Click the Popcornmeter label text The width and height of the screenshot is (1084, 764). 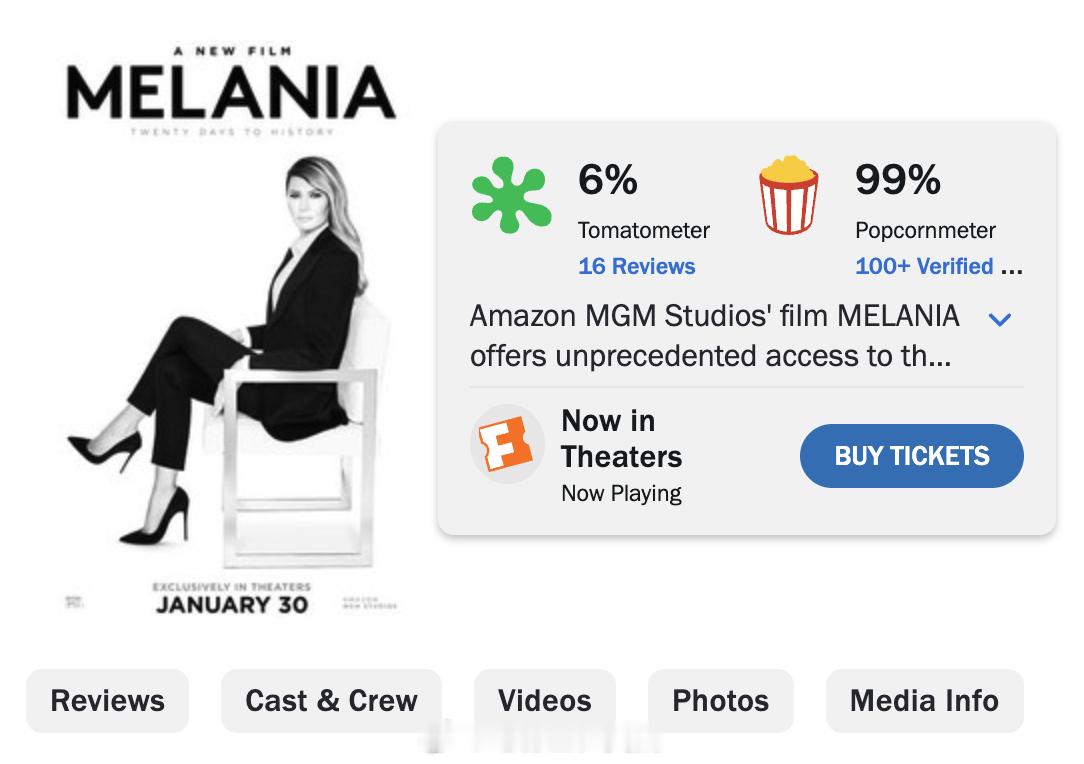(925, 230)
